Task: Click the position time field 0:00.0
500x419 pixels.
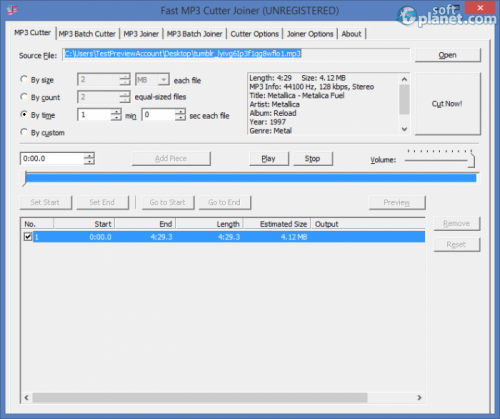Action: tap(52, 159)
